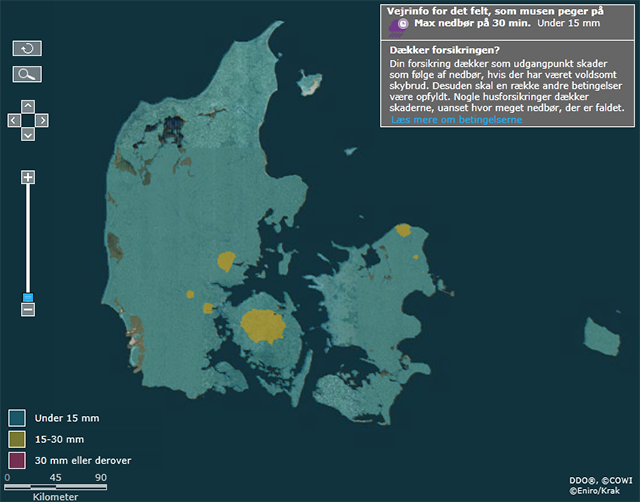The image size is (640, 502).
Task: Click the '15-30 mm' legend swatch
Action: pos(17,439)
